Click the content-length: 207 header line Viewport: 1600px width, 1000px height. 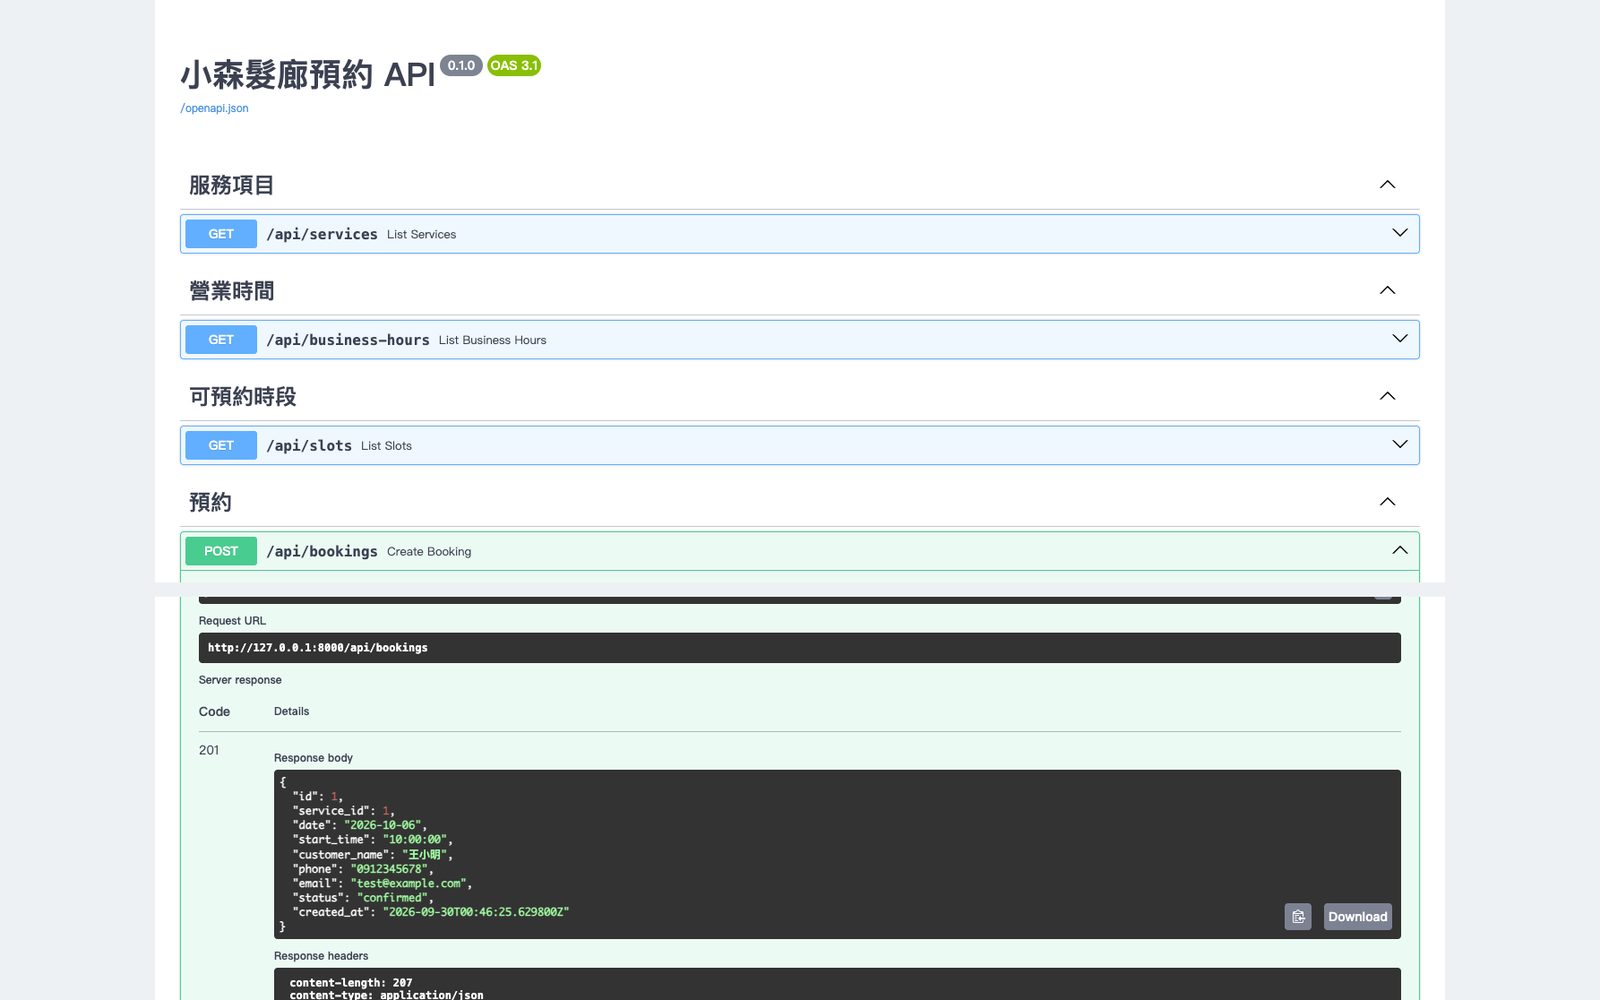pos(351,983)
